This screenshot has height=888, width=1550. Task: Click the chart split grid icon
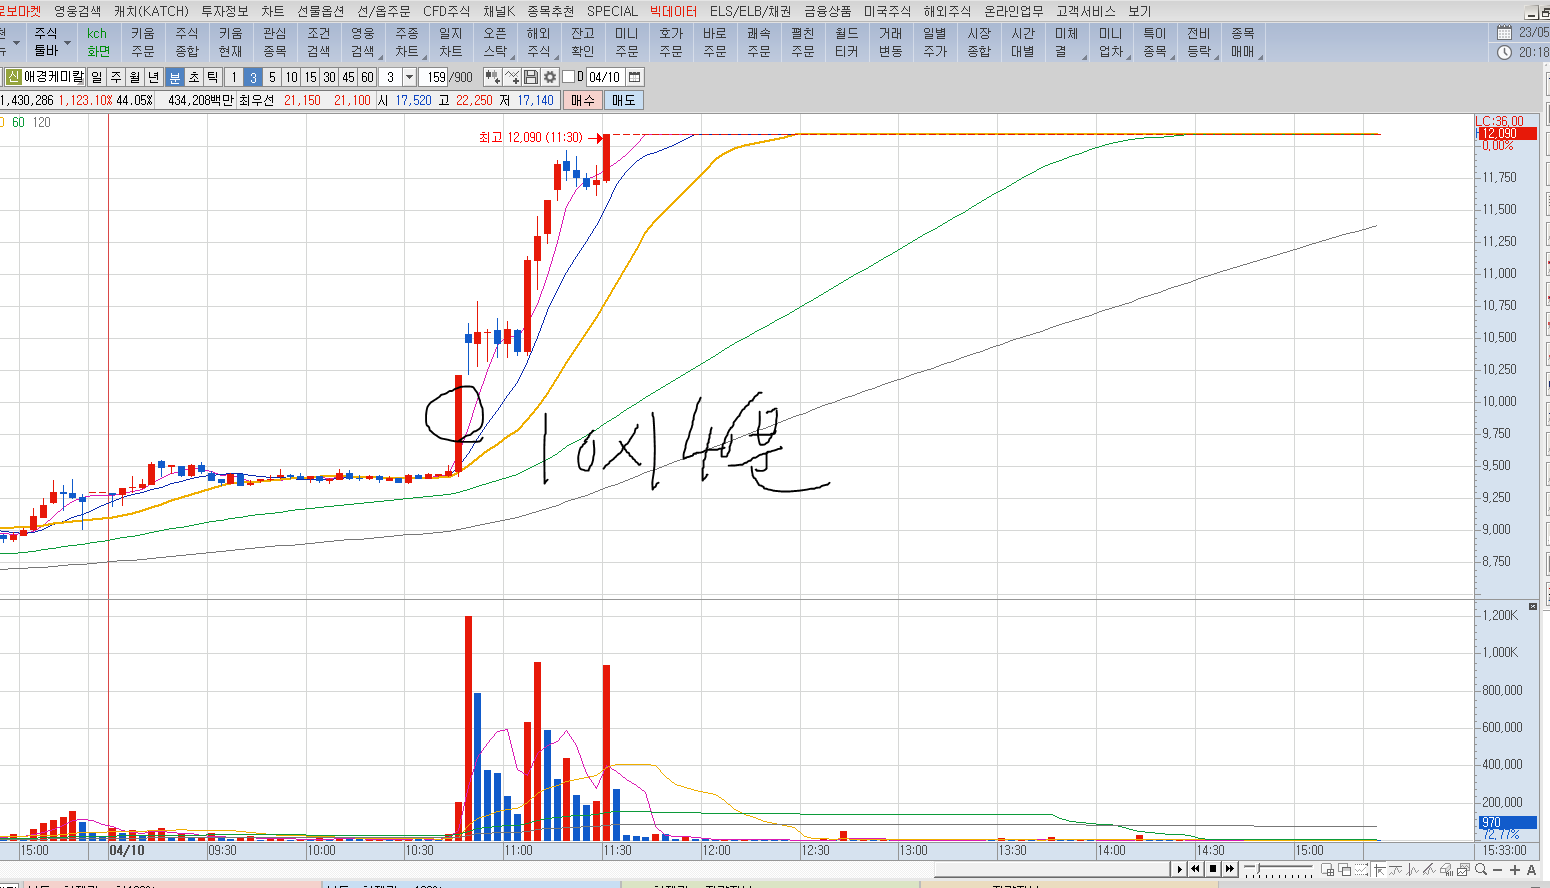1328,869
